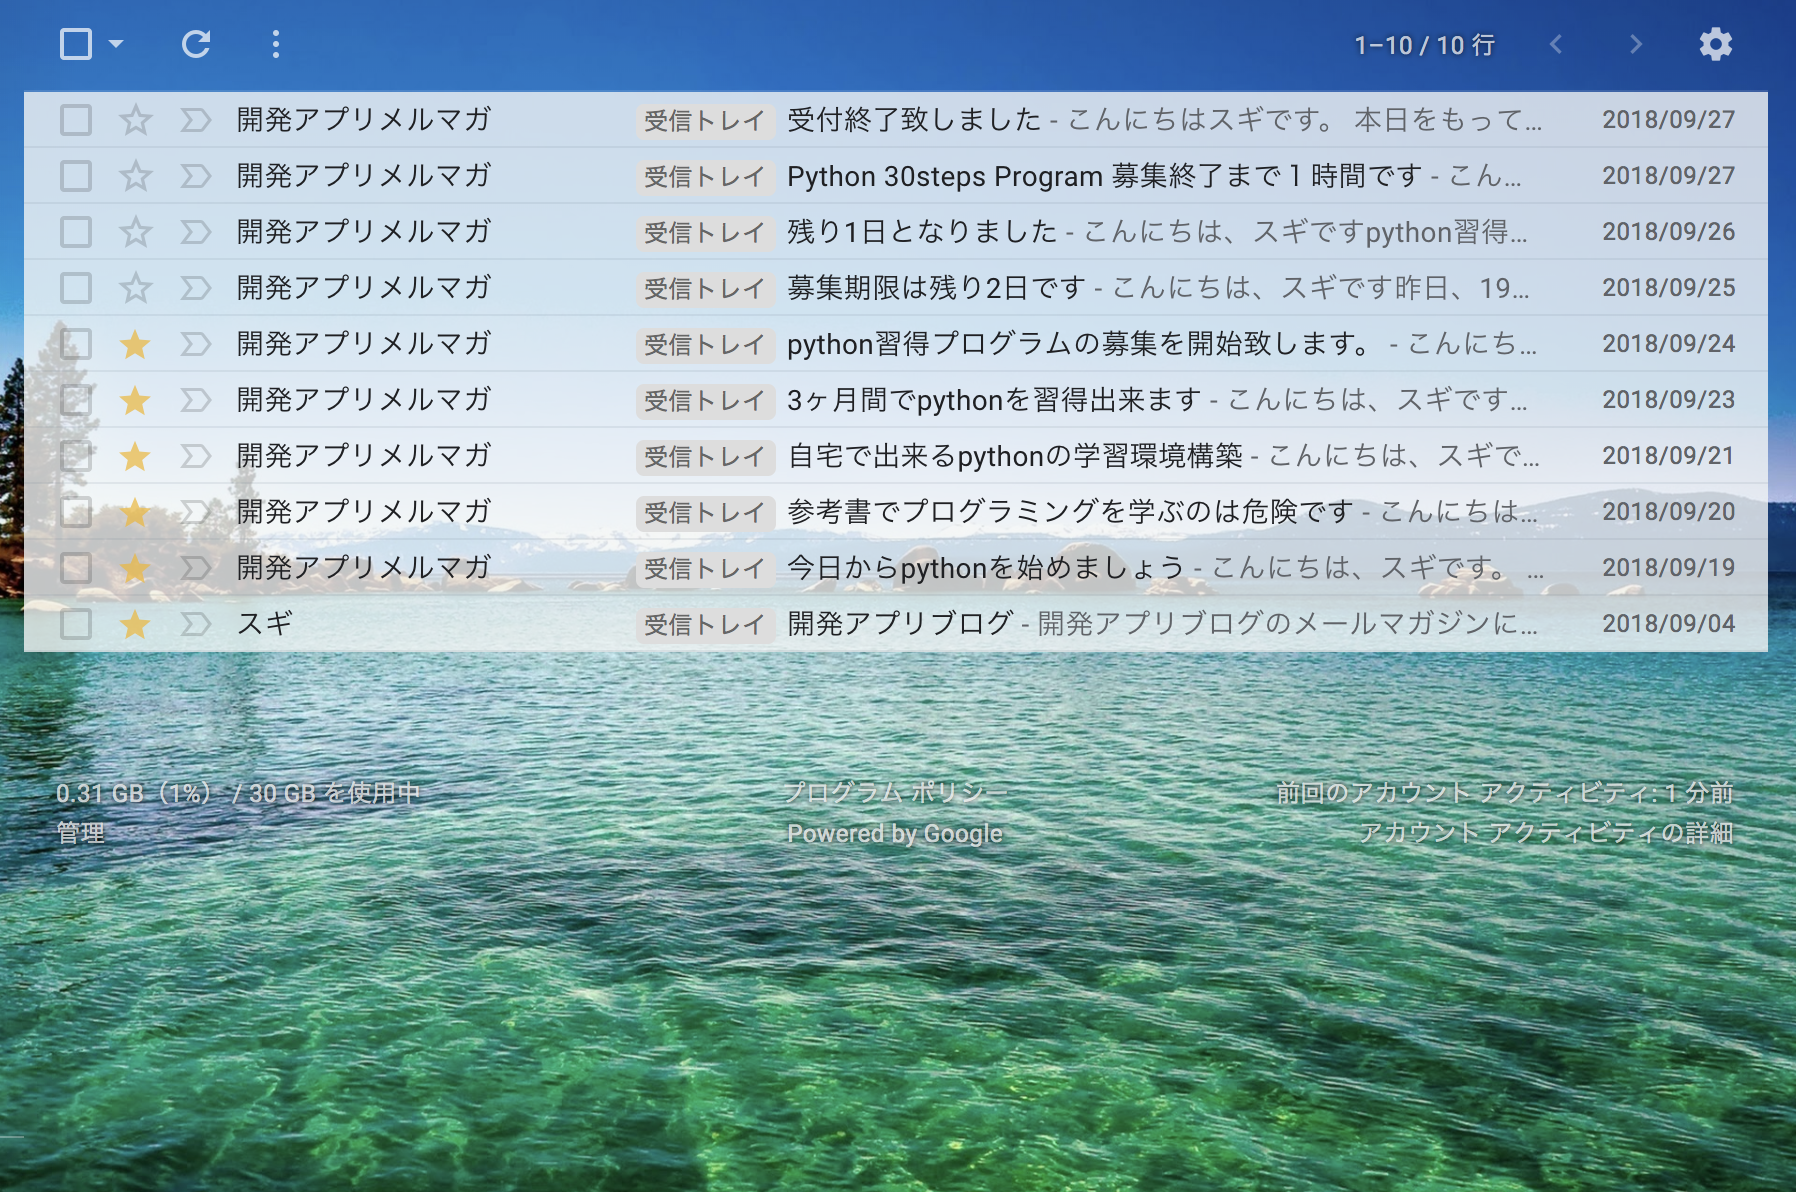The width and height of the screenshot is (1796, 1192).
Task: Open the three-dot more options menu
Action: (x=276, y=44)
